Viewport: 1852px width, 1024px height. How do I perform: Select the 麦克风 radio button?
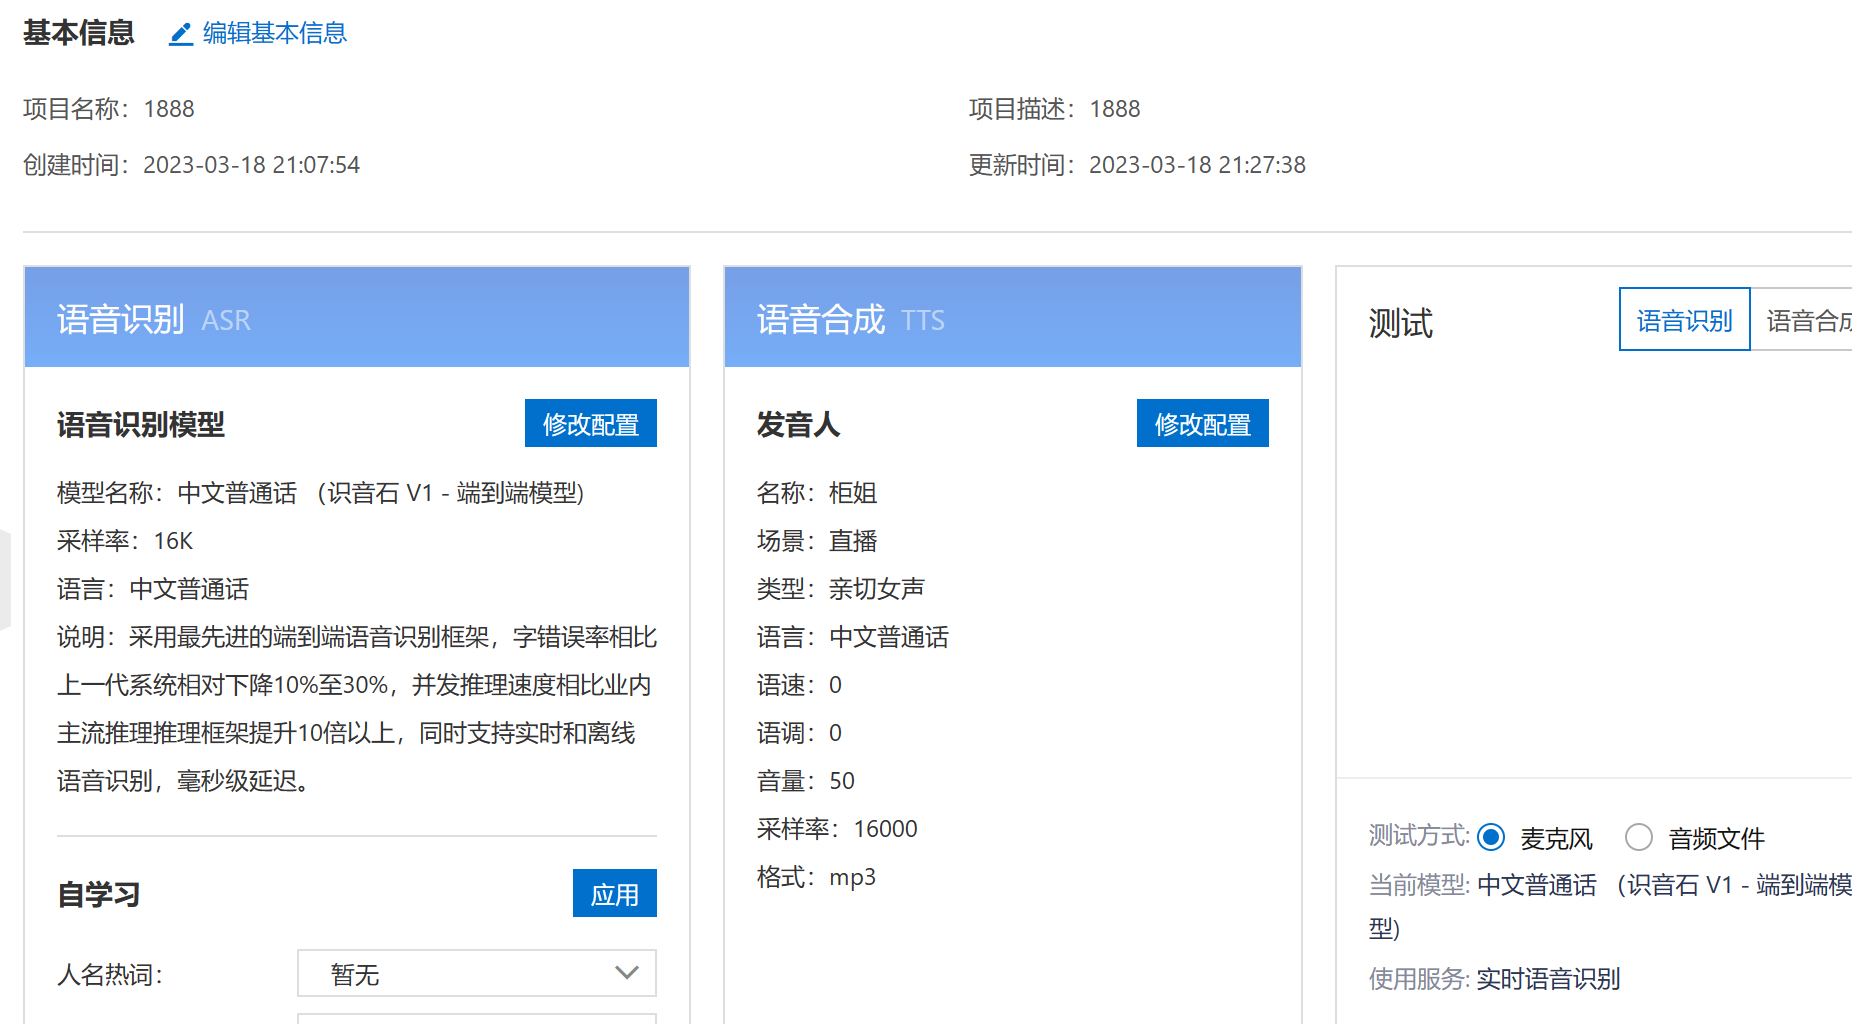coord(1491,838)
